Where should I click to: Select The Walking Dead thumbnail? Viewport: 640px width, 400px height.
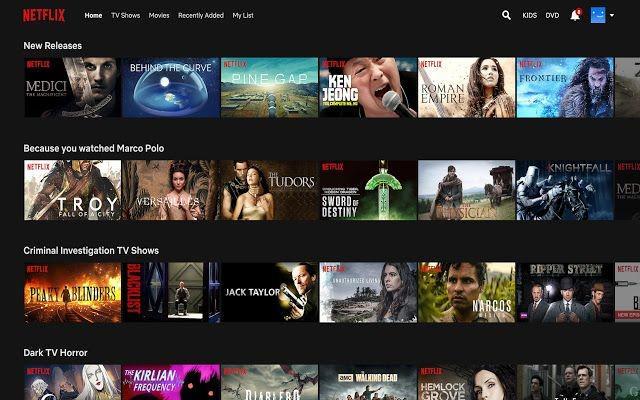pos(368,382)
